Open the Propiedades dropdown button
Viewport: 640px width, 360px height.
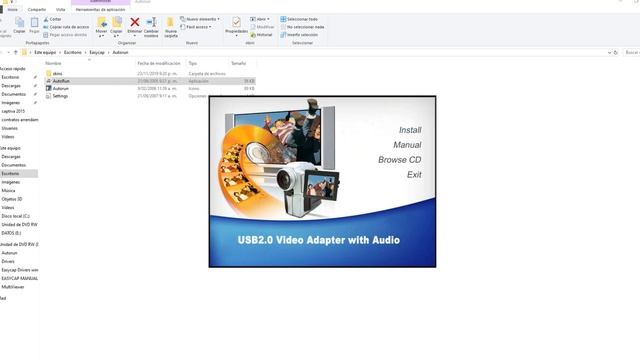pyautogui.click(x=236, y=36)
